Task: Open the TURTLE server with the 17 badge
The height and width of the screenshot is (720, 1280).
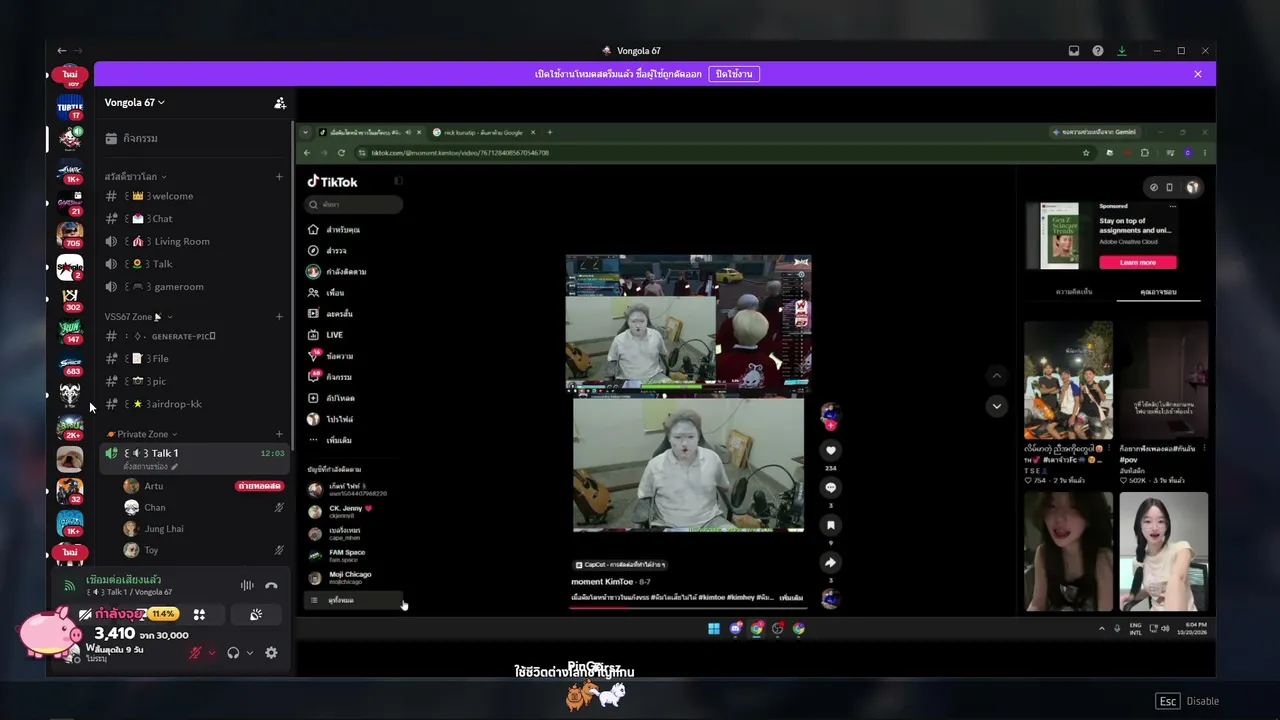Action: [x=70, y=108]
